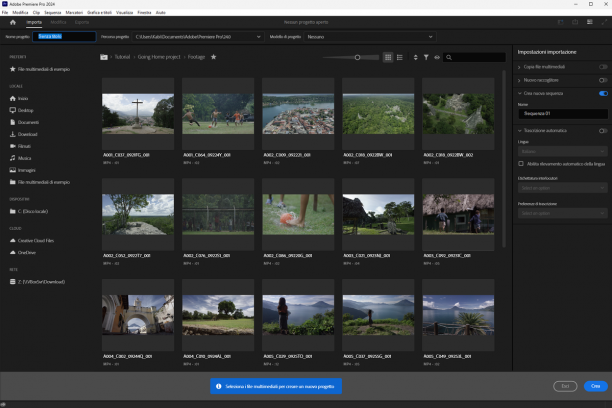The width and height of the screenshot is (612, 408).
Task: Adjust the thumbnail size slider
Action: click(357, 57)
